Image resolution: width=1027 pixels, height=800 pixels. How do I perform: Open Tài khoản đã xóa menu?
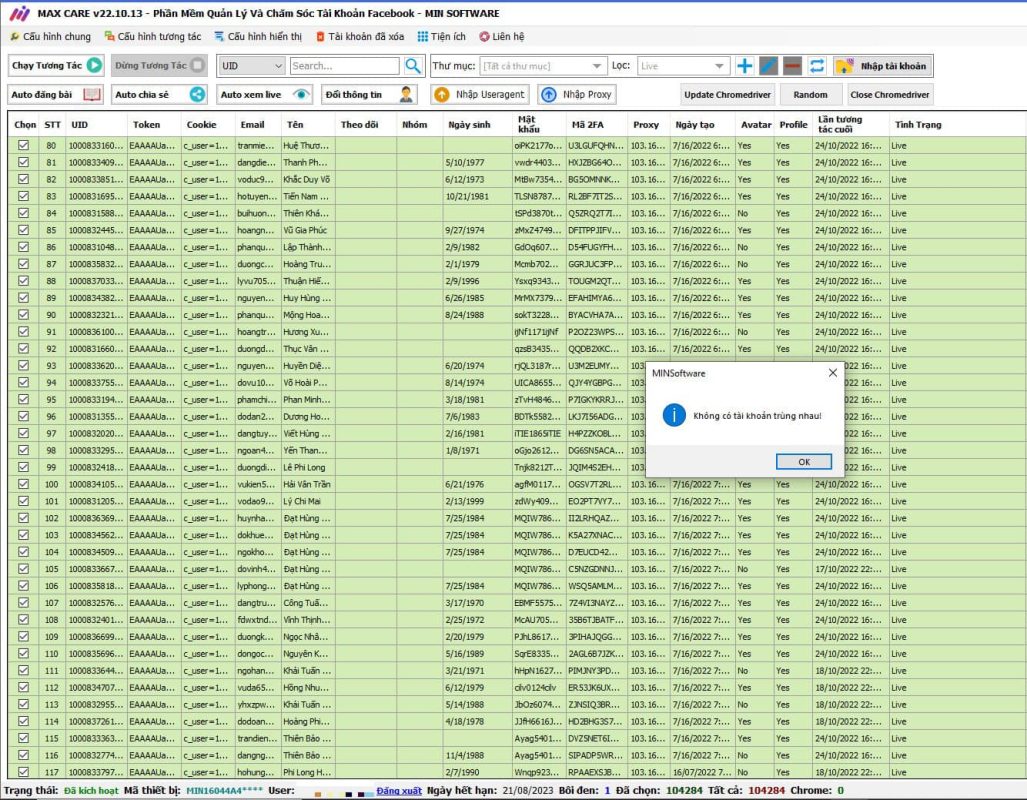click(x=360, y=37)
